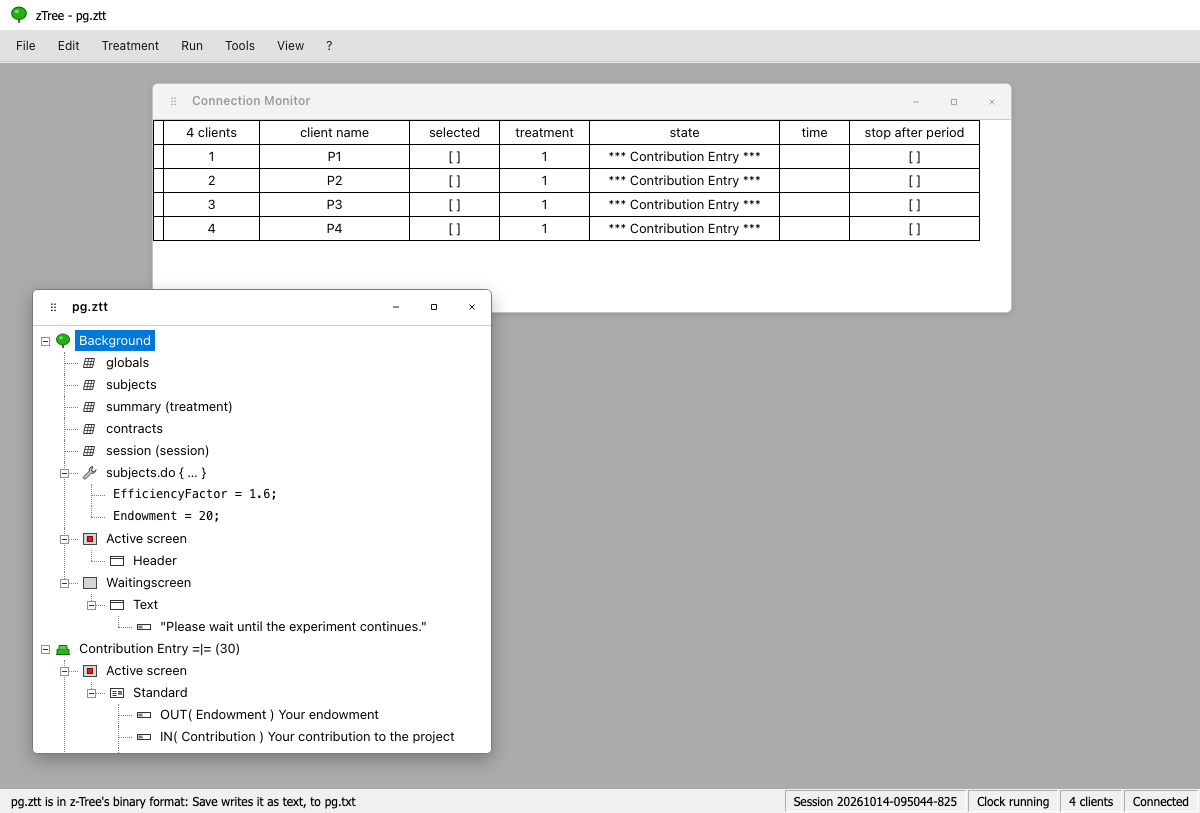Collapse the Background tree node
This screenshot has width=1200, height=813.
click(x=45, y=341)
